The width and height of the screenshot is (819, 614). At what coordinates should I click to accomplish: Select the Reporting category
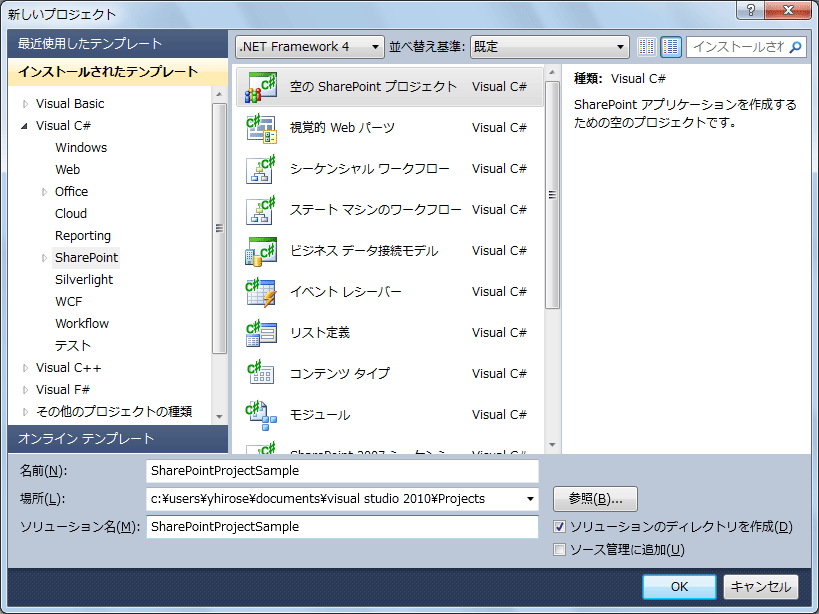pos(83,236)
